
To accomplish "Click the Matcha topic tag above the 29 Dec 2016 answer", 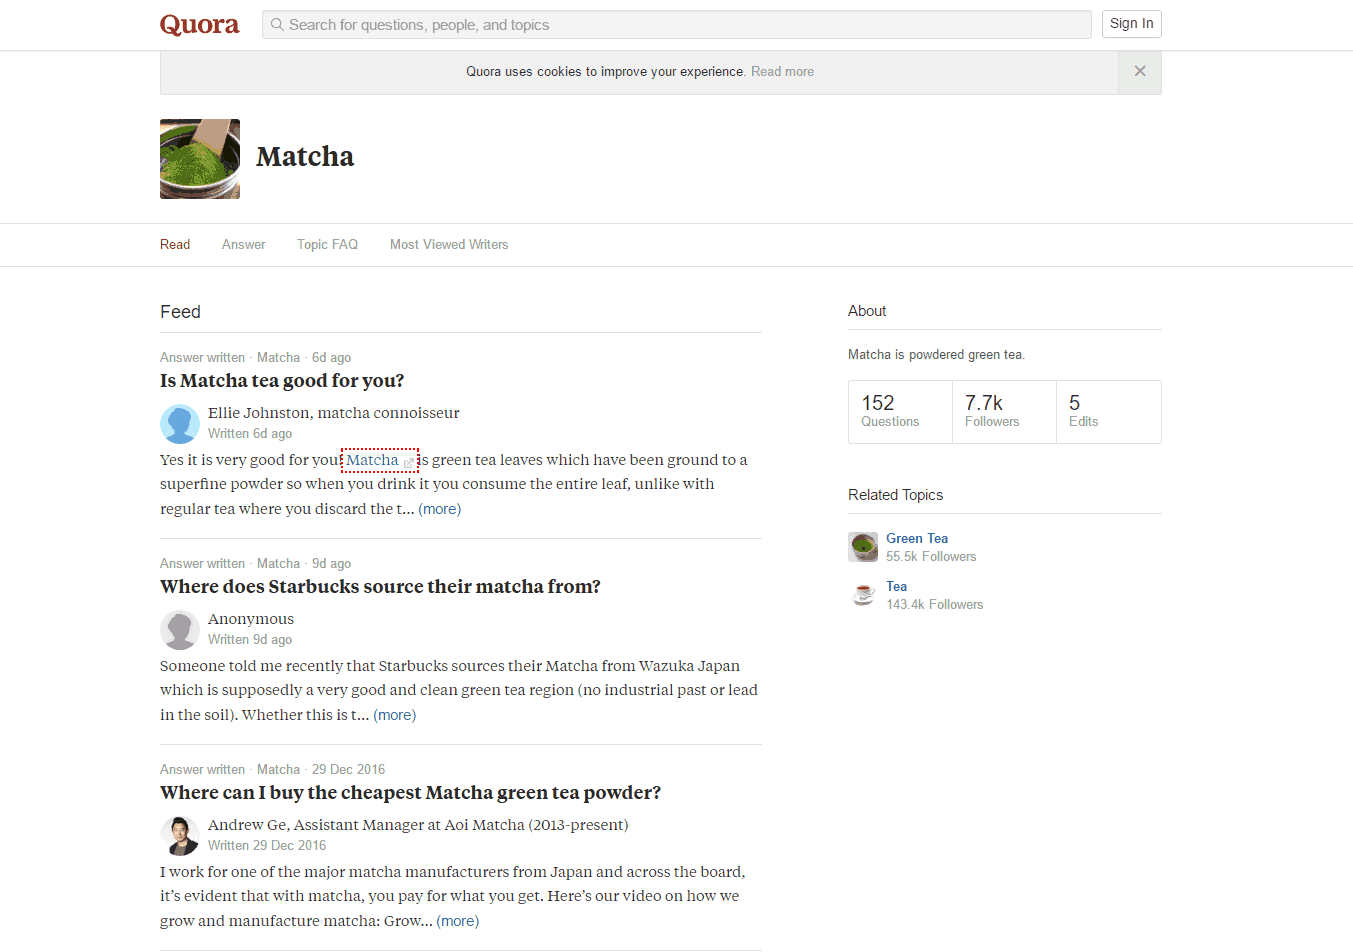I will click(x=278, y=770).
